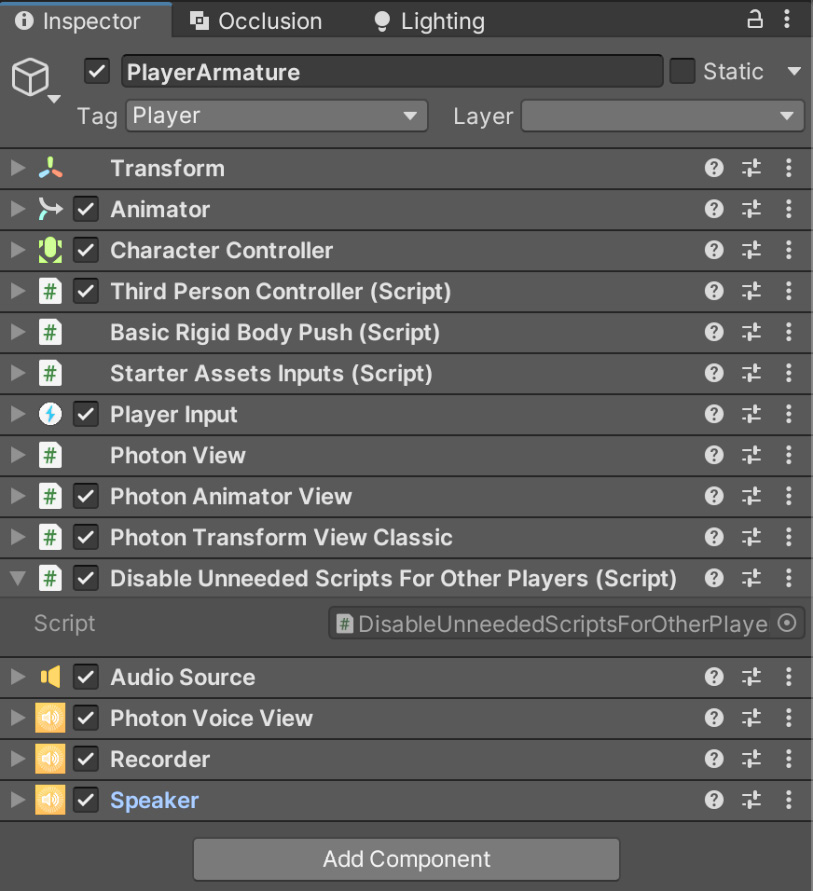Open Inspector panel more options menu
The height and width of the screenshot is (891, 813).
[787, 19]
